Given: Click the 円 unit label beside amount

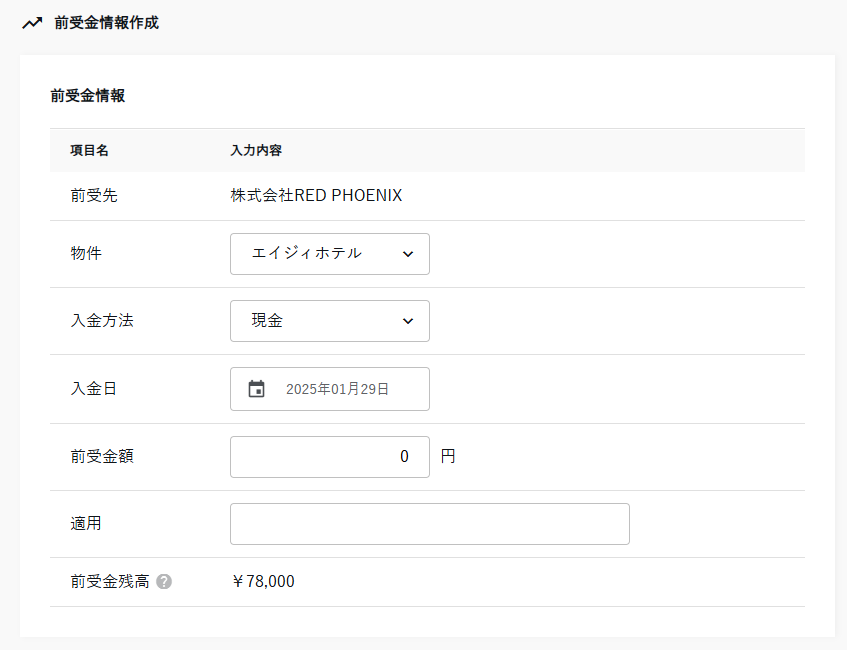Looking at the screenshot, I should 448,456.
